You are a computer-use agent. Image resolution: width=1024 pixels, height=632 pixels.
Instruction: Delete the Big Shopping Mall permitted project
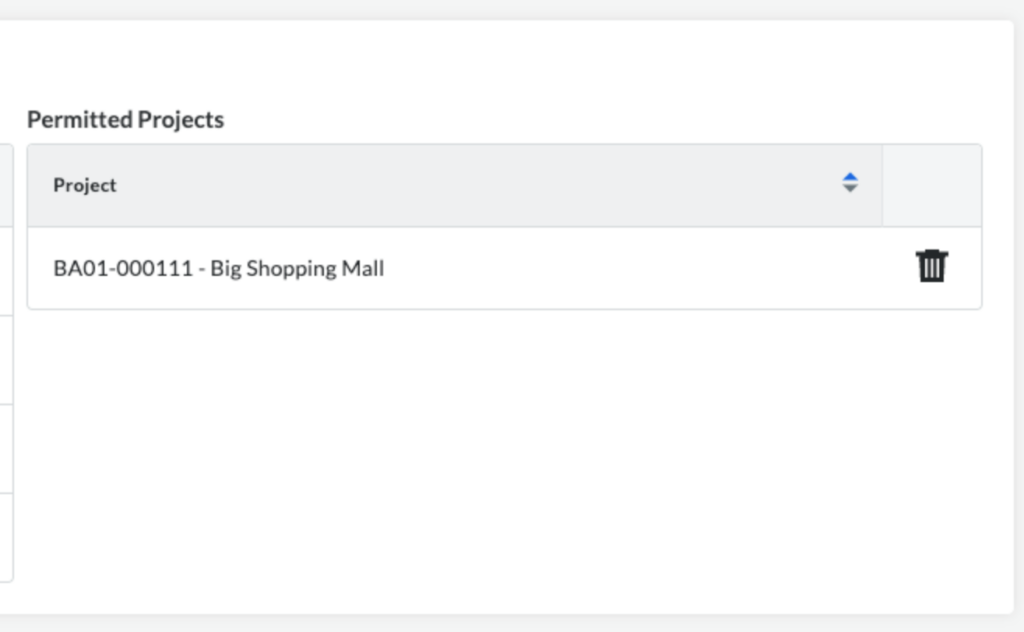pos(931,266)
